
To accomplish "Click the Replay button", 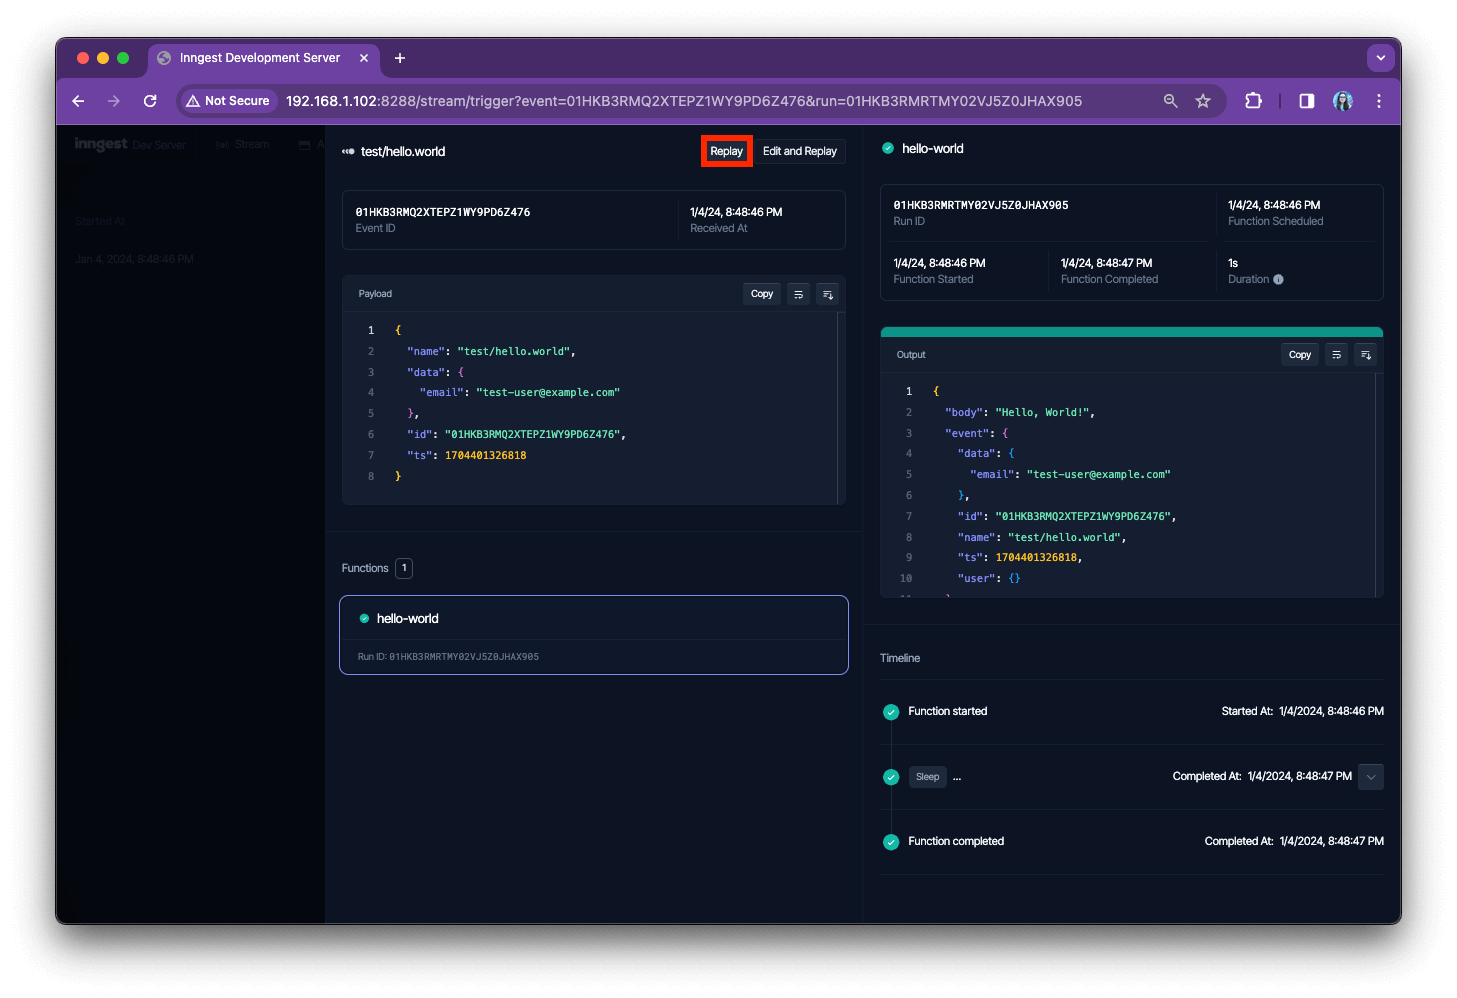I will click(726, 151).
